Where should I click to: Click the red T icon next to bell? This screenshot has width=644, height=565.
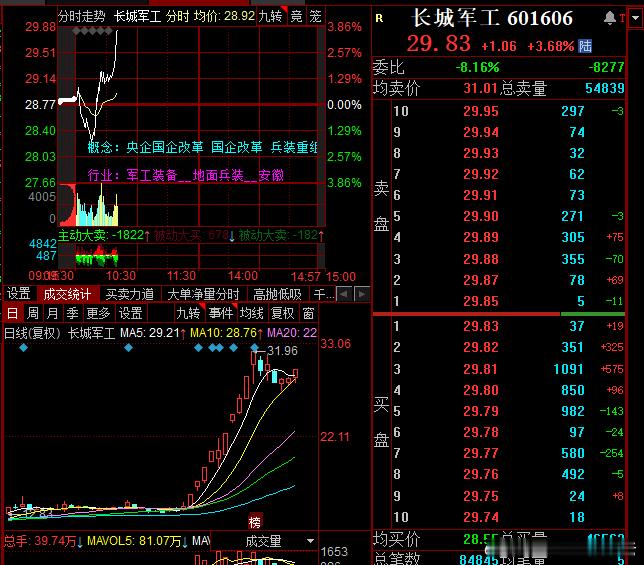[622, 18]
